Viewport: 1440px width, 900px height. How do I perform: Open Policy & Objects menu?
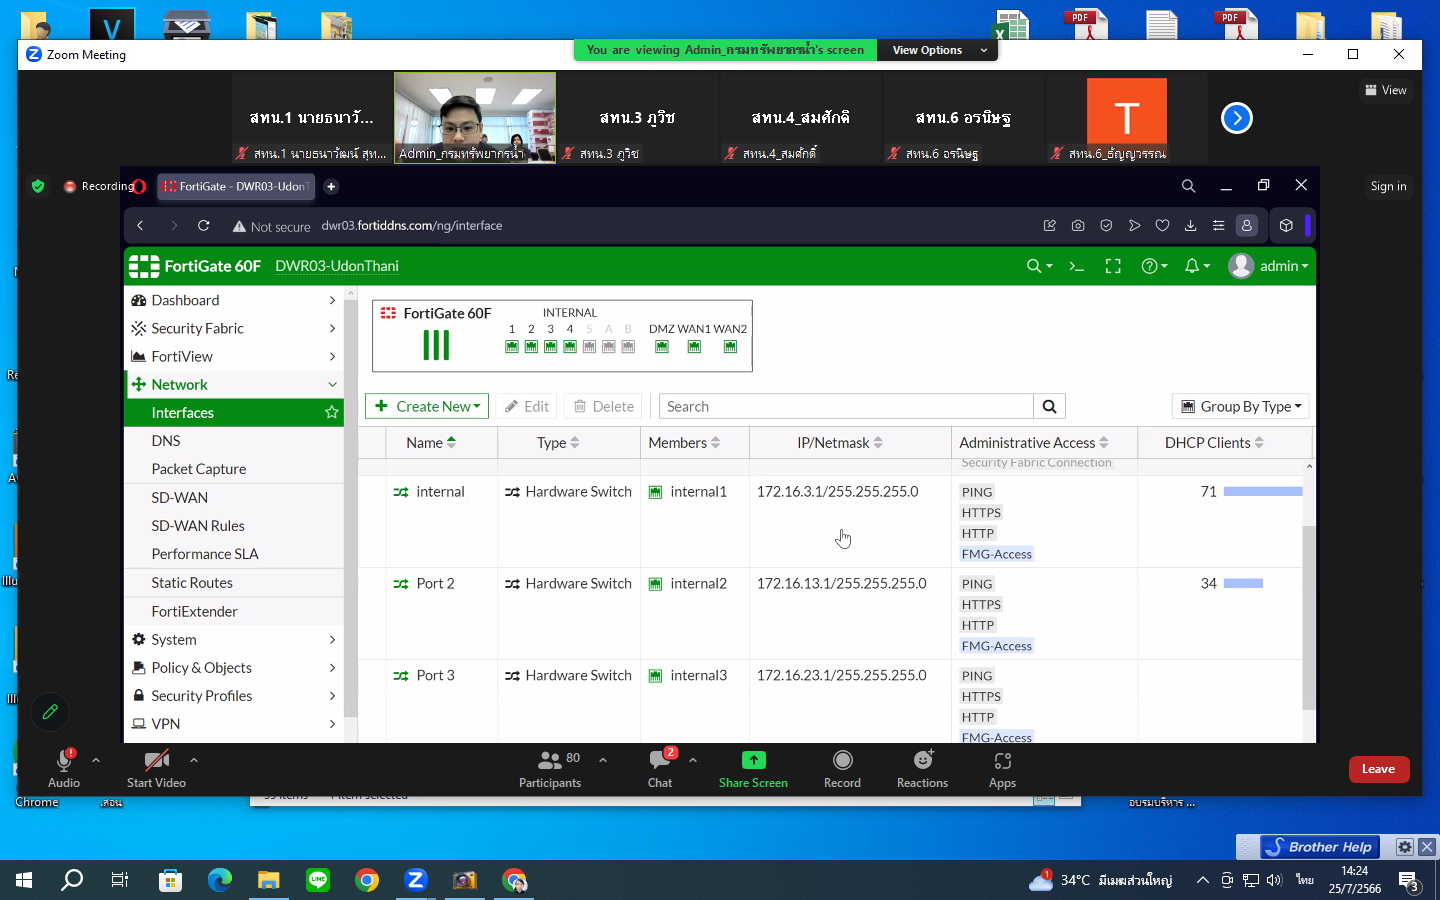[234, 668]
